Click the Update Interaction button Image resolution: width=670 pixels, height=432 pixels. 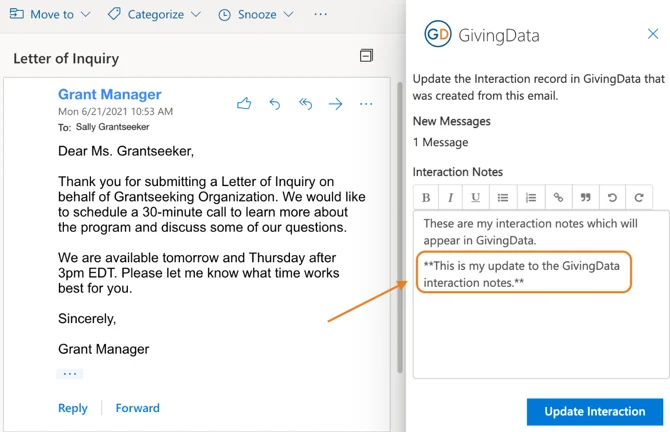click(x=595, y=411)
